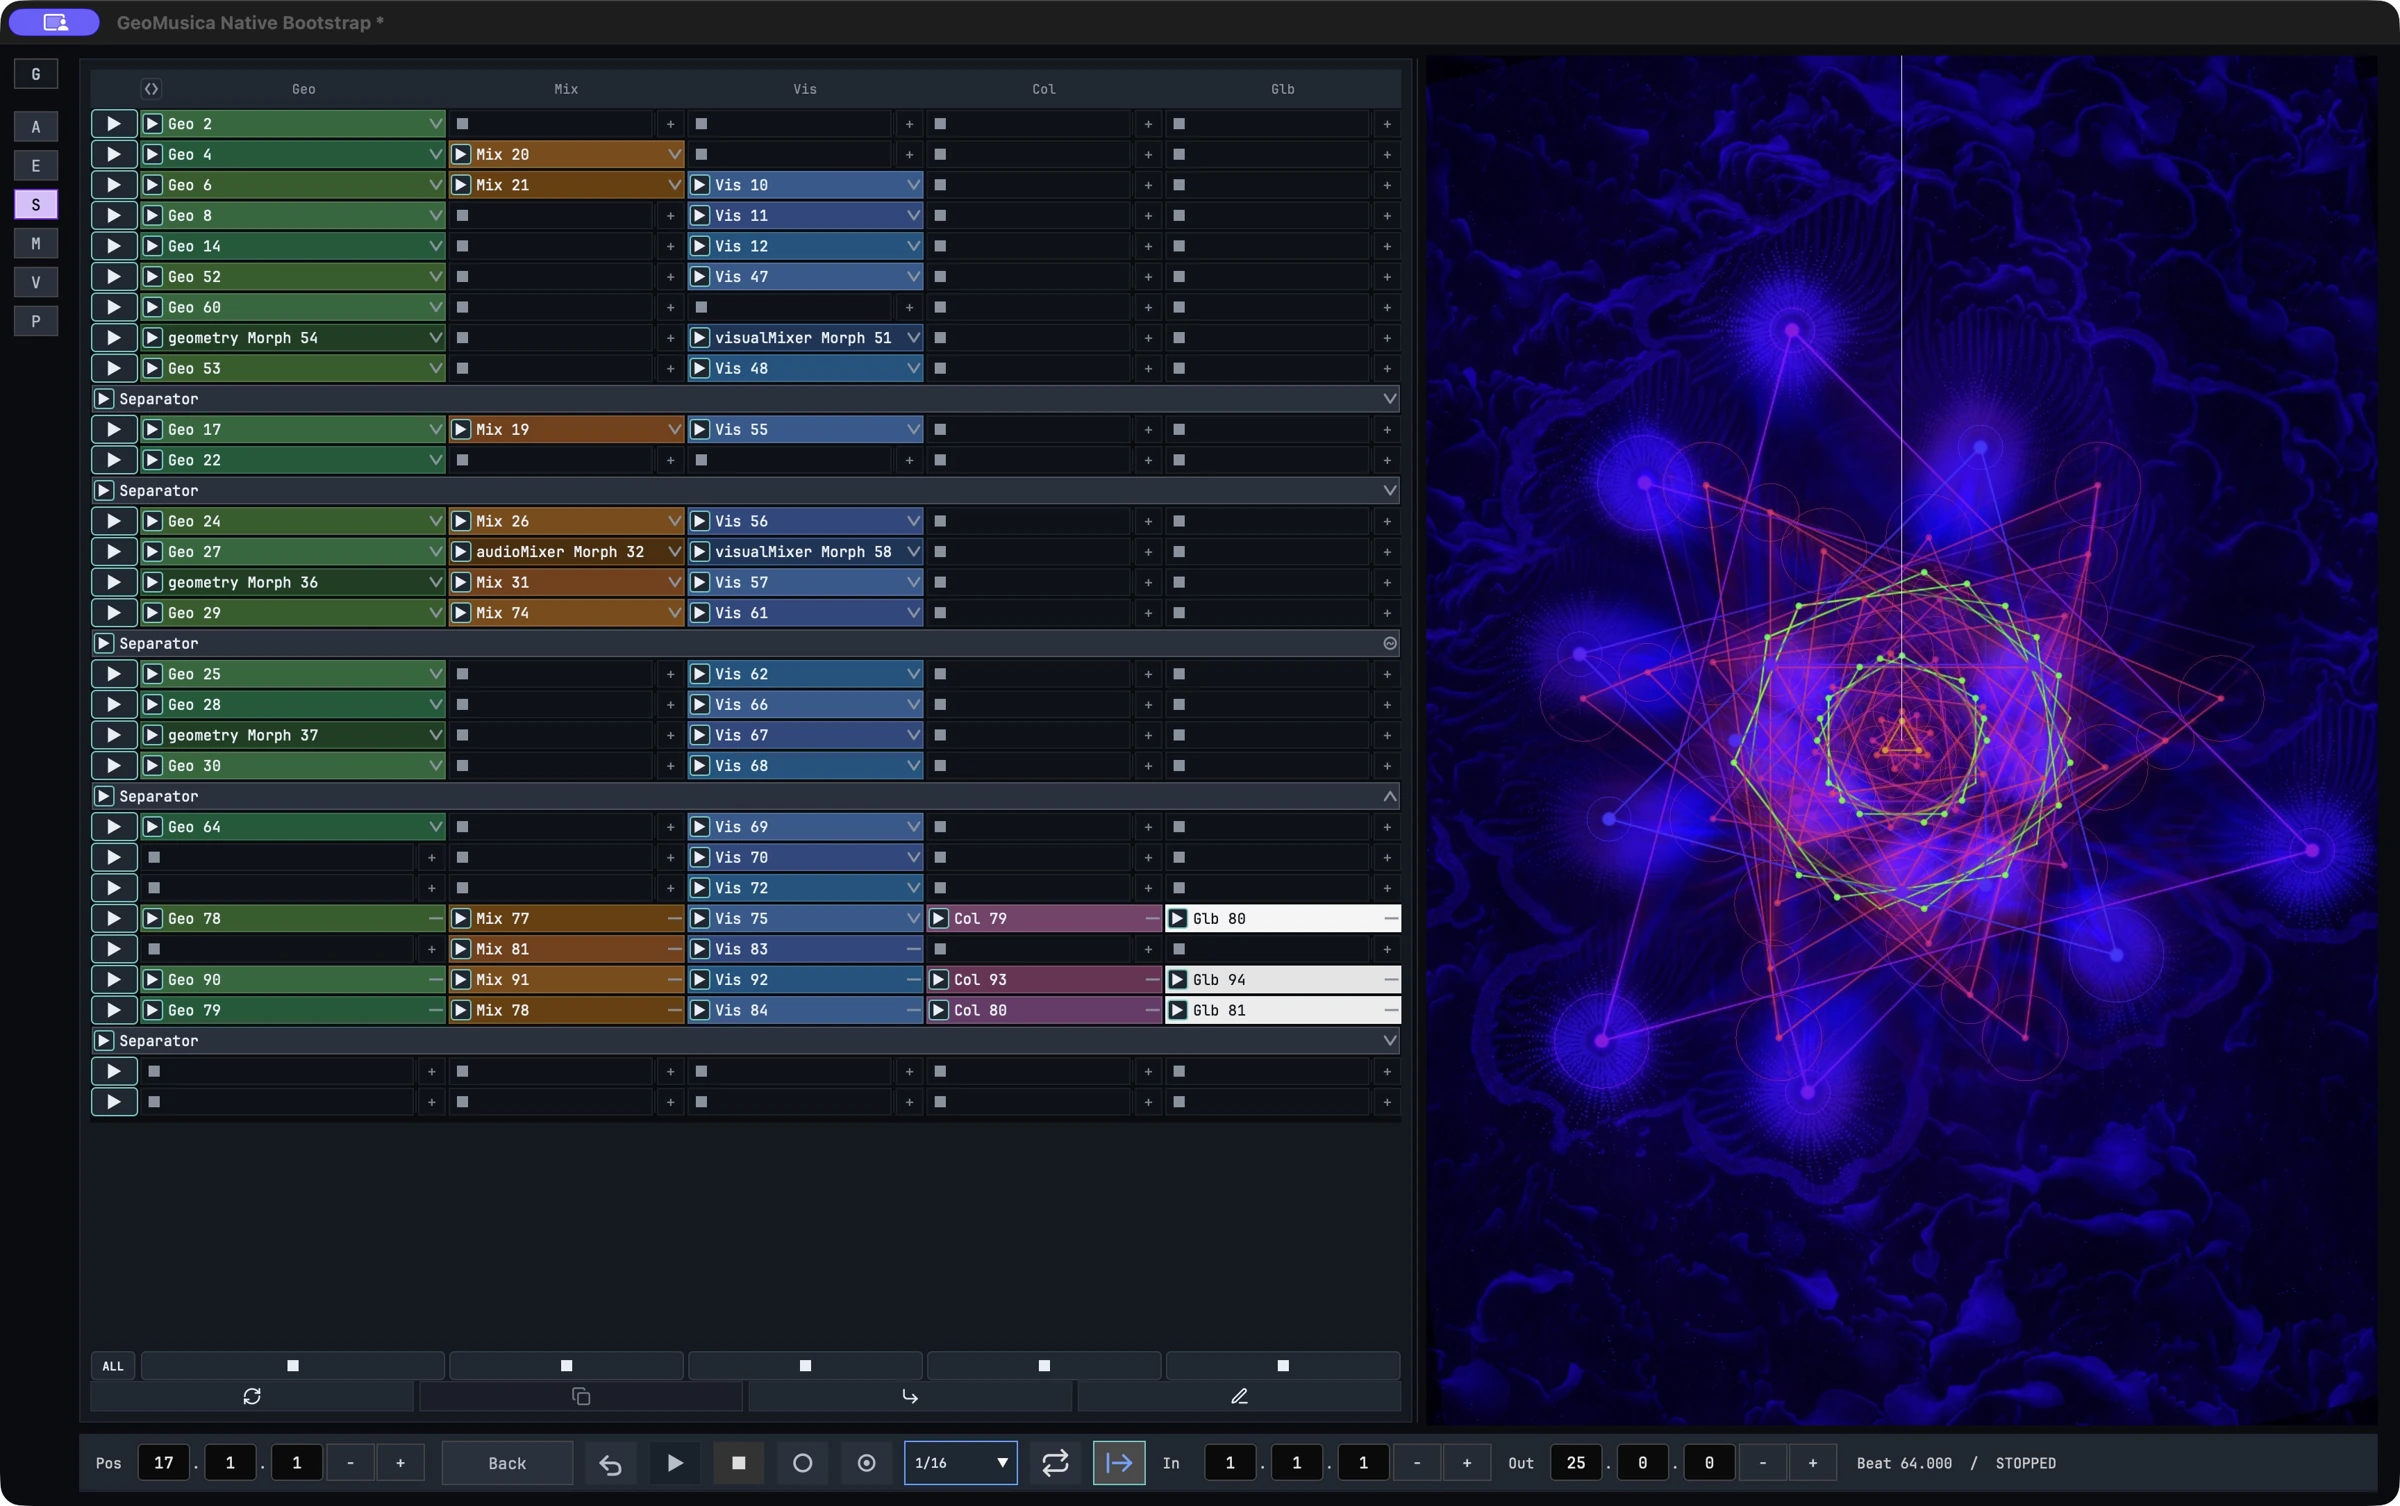Screen dimensions: 2400x1506
Task: Expand the first Separator chevron
Action: [x=1390, y=399]
